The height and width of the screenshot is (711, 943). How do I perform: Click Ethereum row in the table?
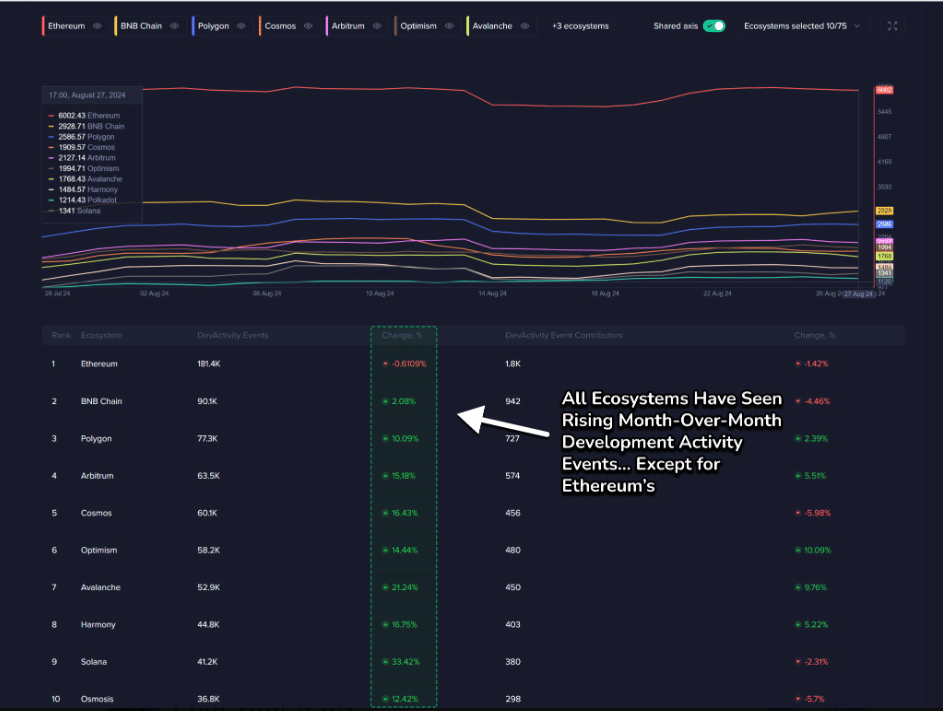(x=473, y=364)
